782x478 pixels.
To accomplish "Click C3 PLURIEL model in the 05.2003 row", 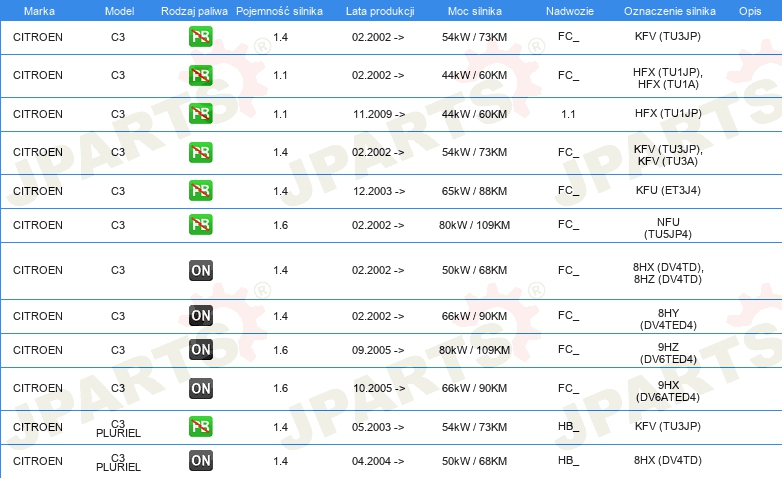I will tap(118, 429).
